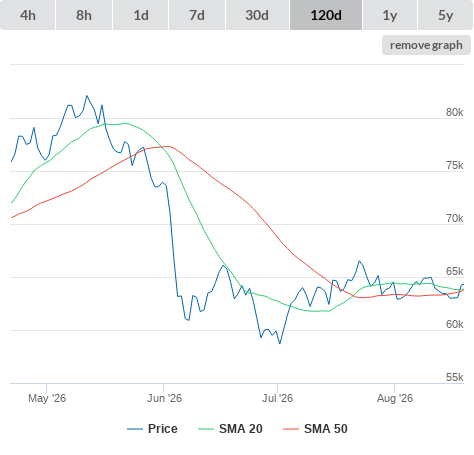
Task: Click the 80k y-axis label
Action: 455,112
